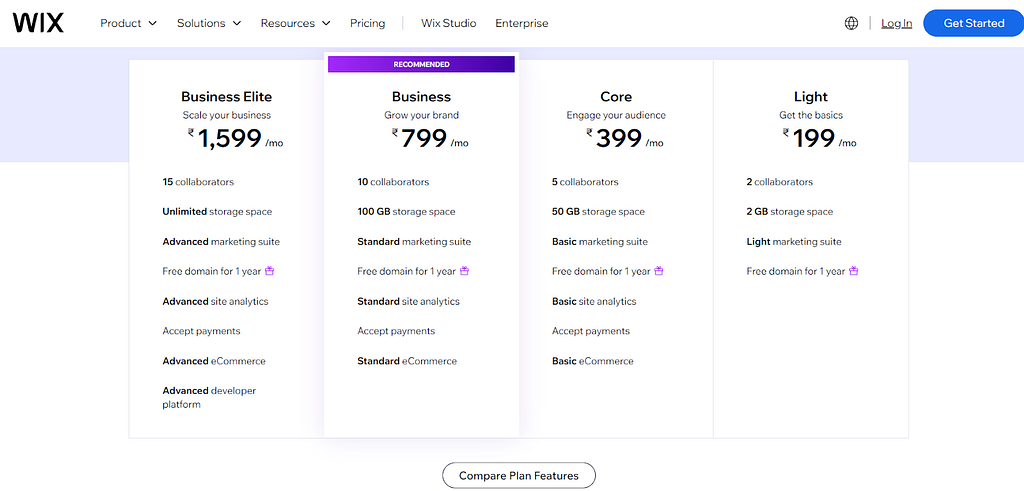Click the ₹399 /mo price

(625, 138)
